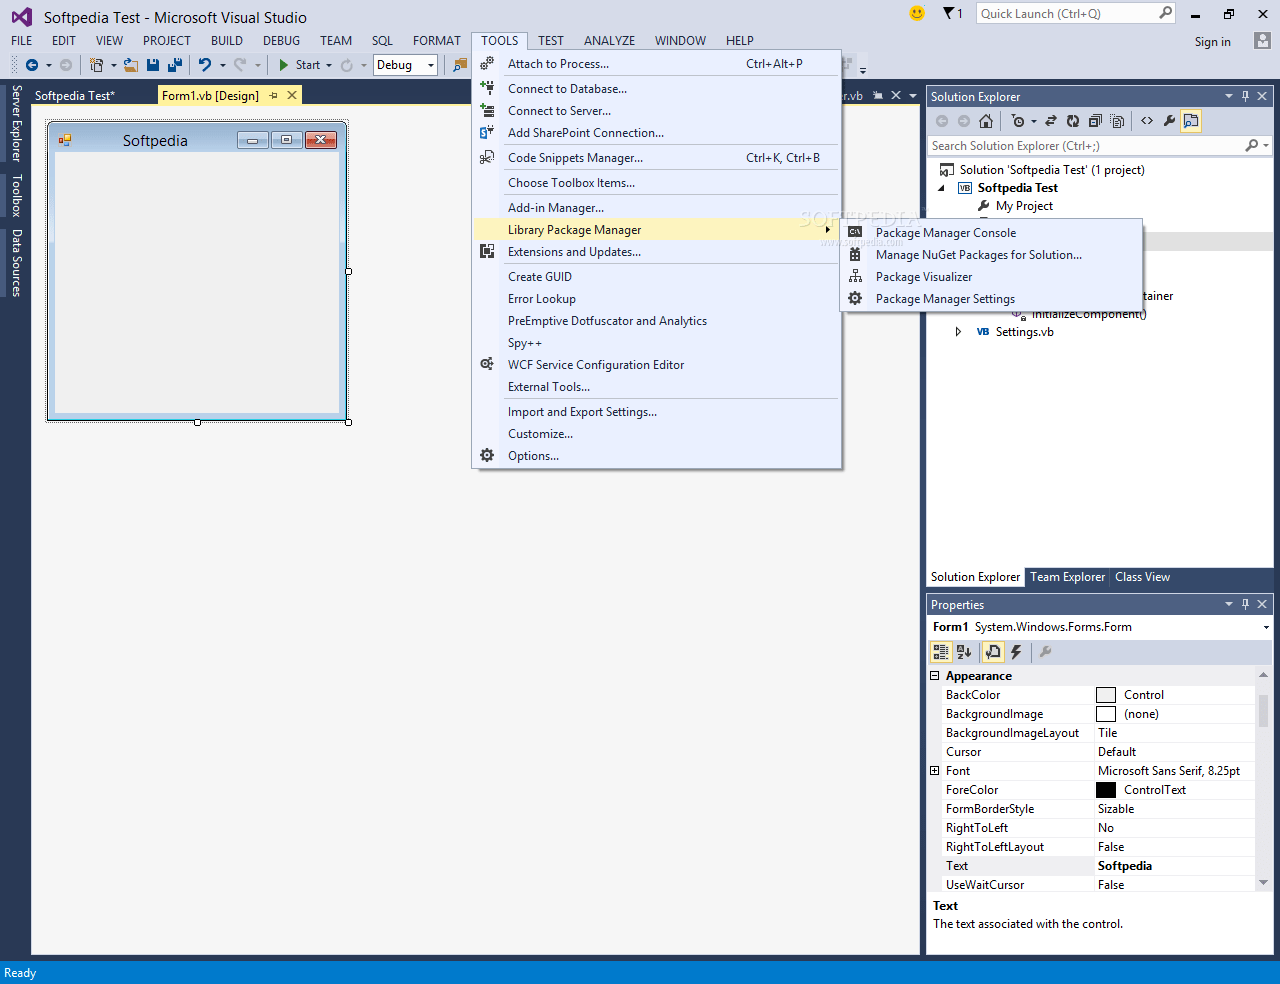Open the Toolbox side tab
This screenshot has width=1280, height=984.
coord(16,196)
